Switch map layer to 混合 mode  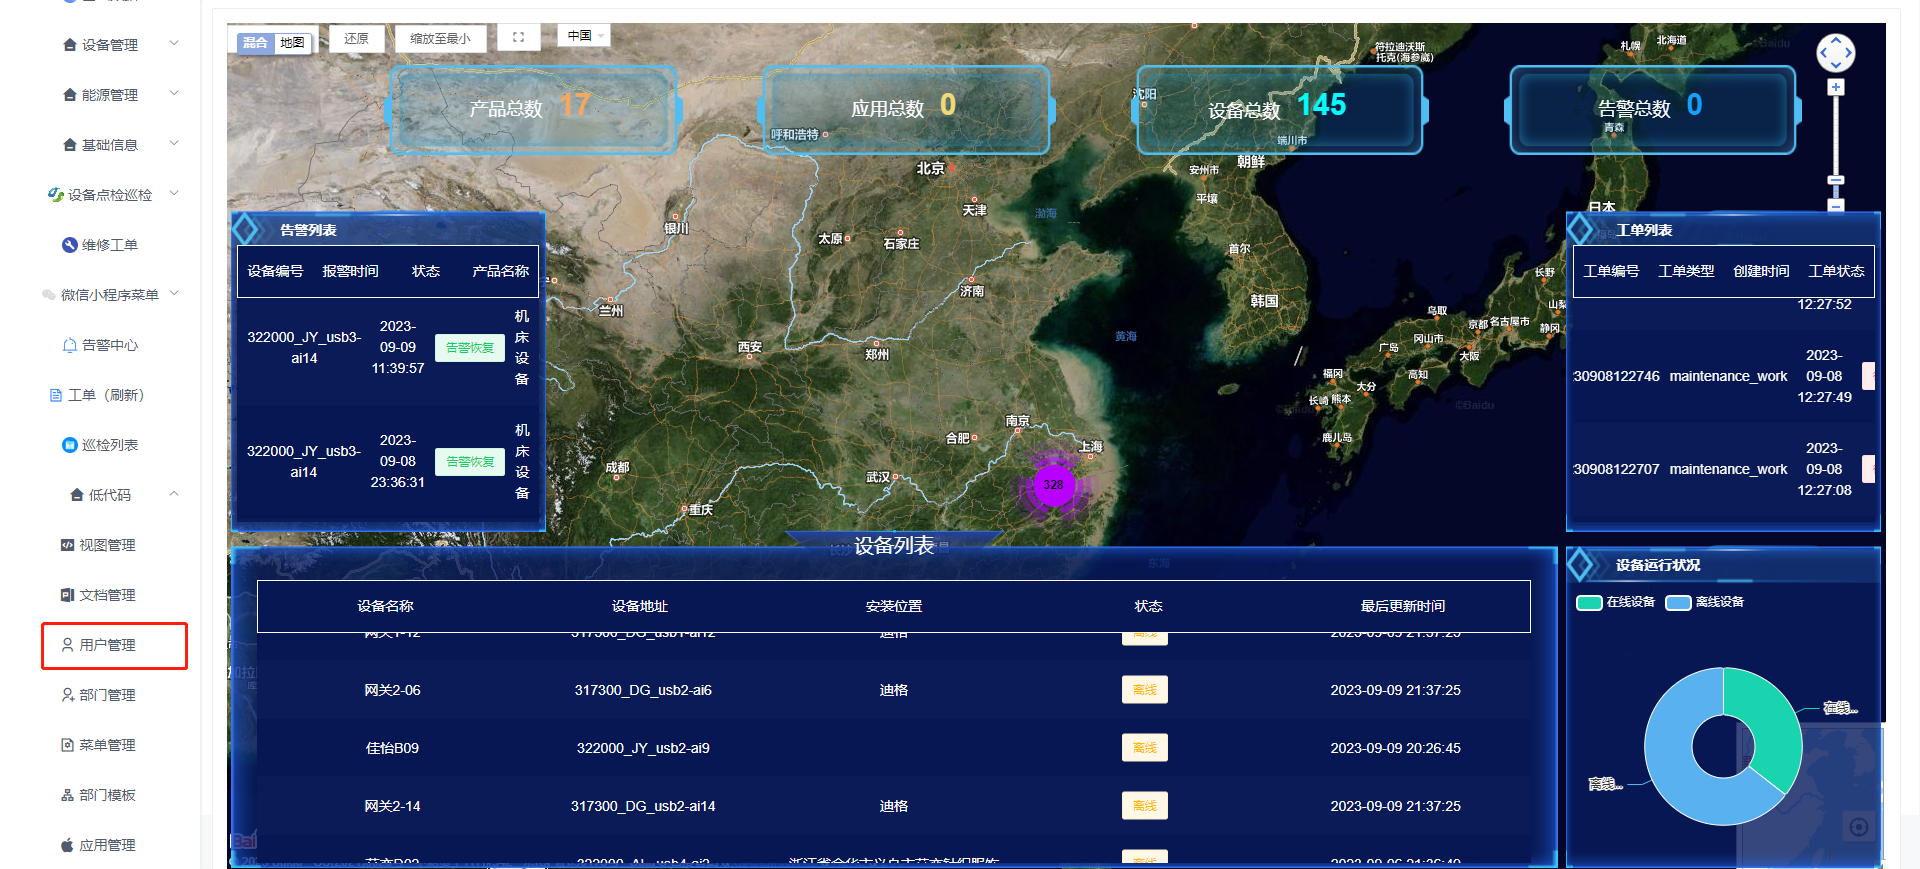click(255, 43)
